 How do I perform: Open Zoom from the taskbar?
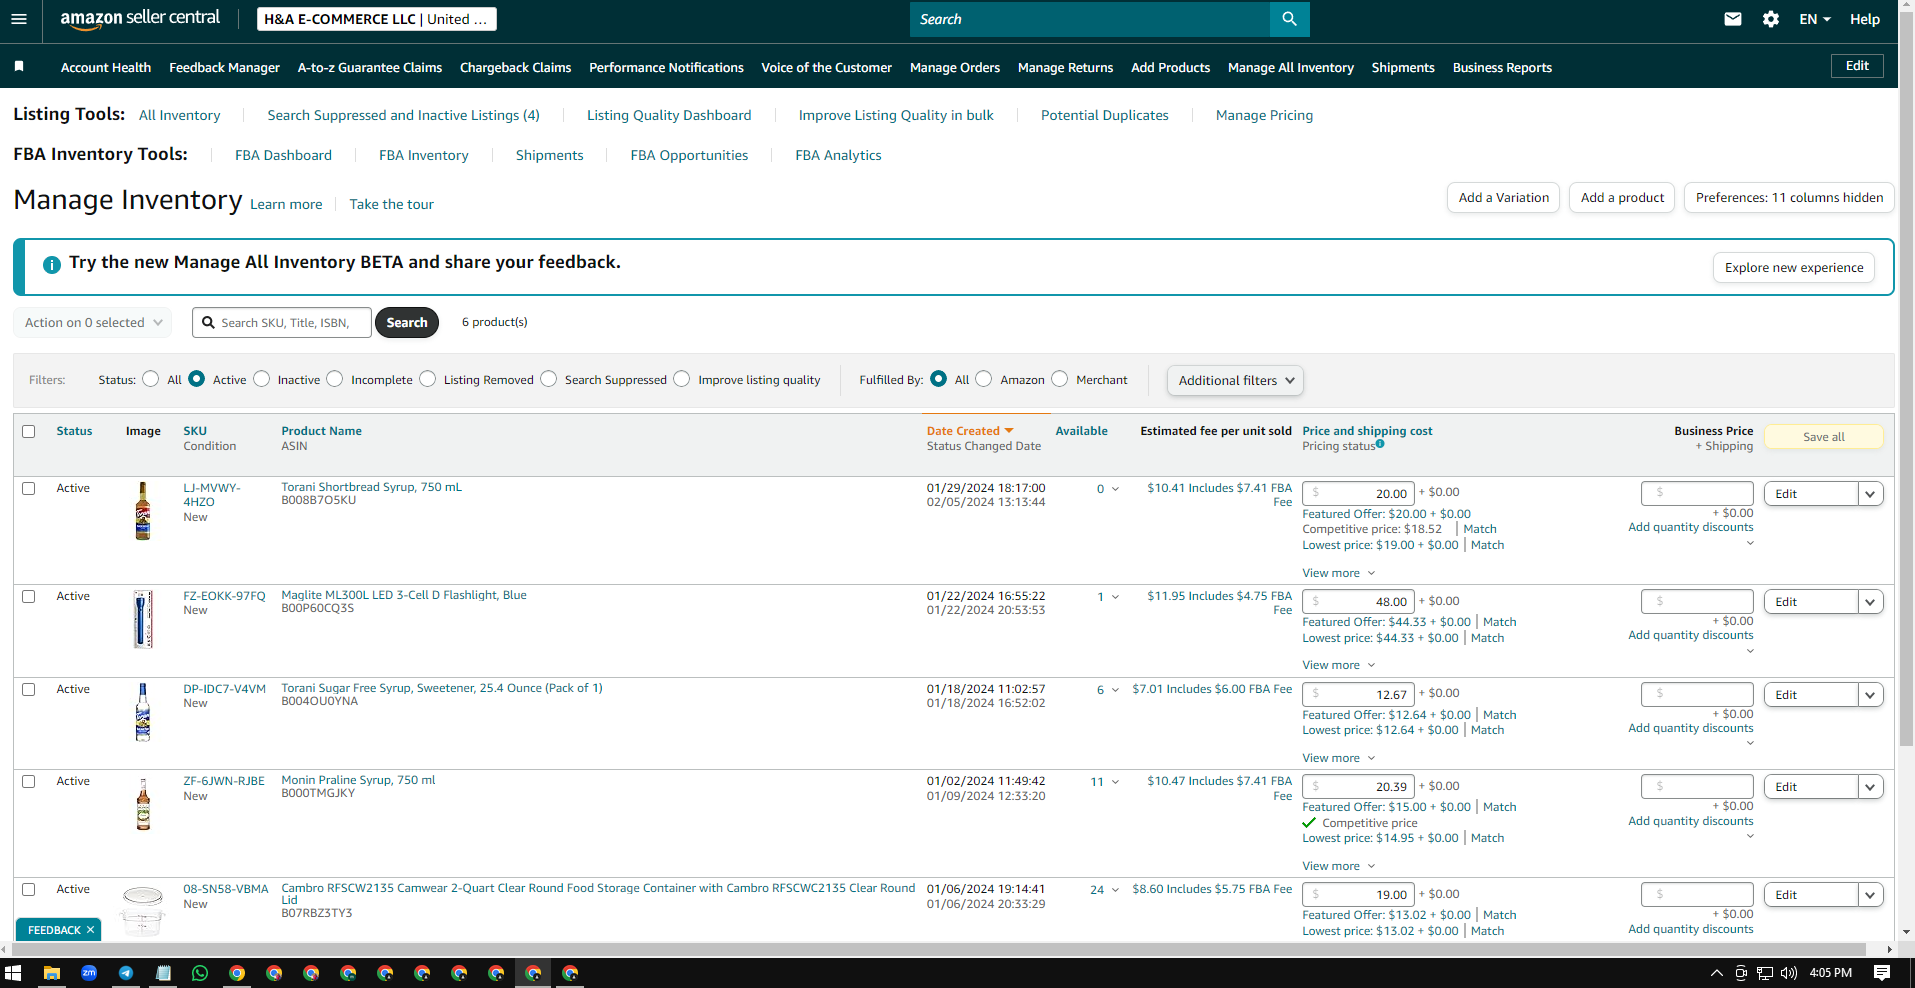(x=89, y=973)
